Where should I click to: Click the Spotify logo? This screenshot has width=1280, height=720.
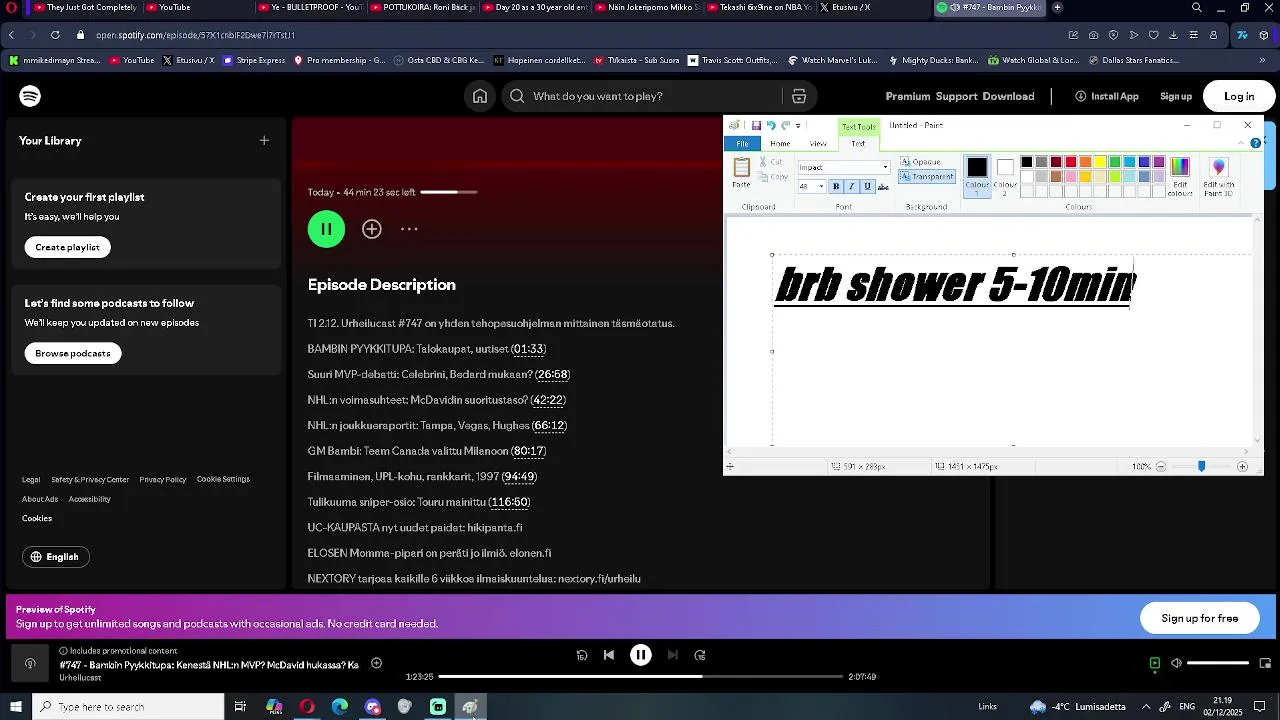point(30,96)
